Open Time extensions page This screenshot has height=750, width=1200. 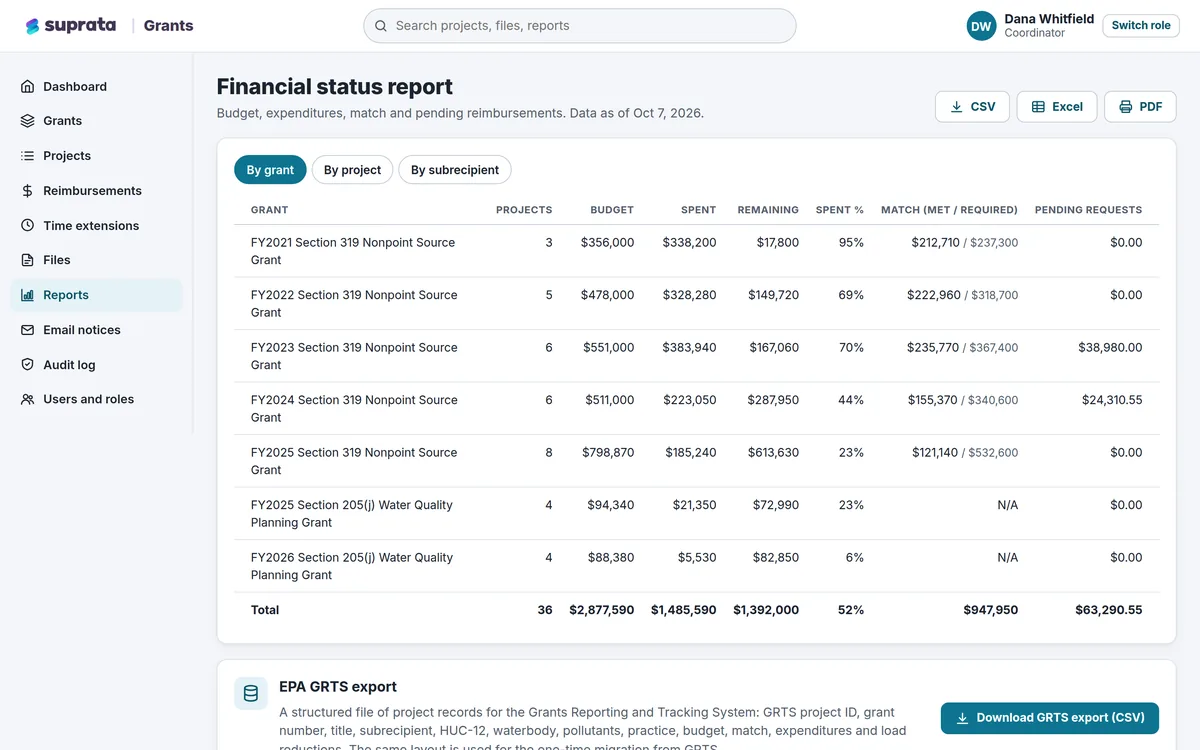(96, 226)
